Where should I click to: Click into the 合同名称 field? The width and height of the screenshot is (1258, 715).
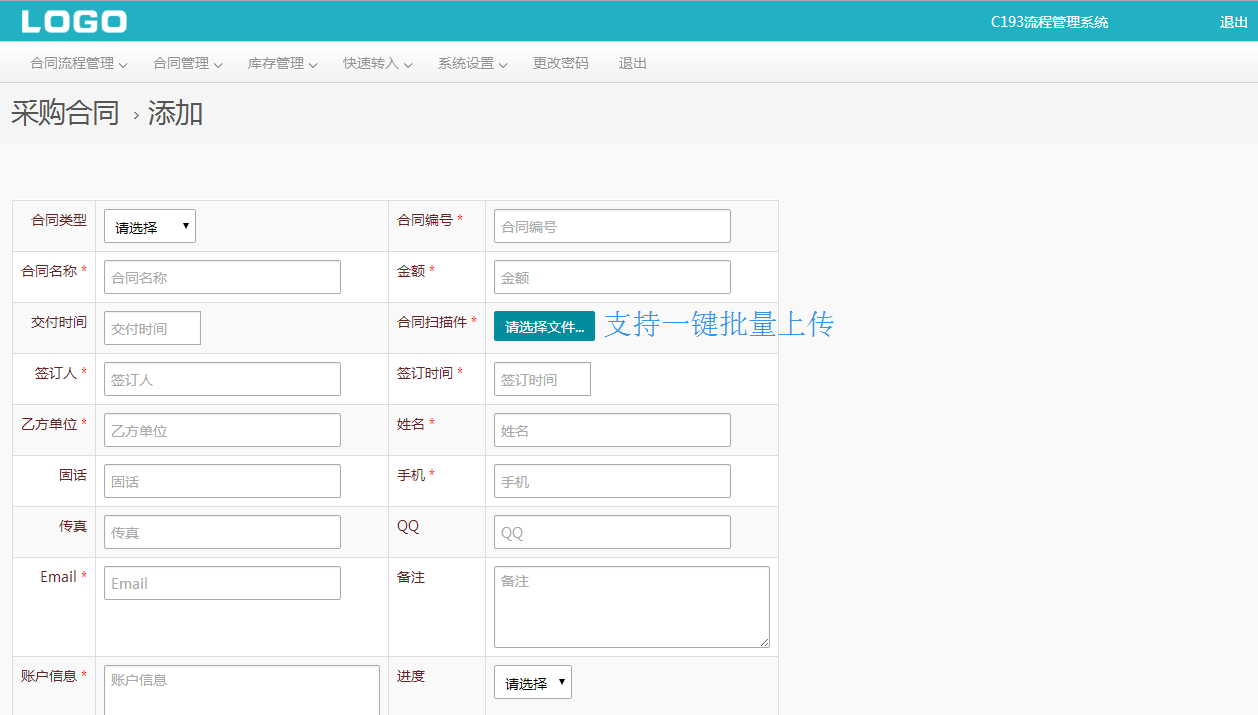pyautogui.click(x=222, y=277)
